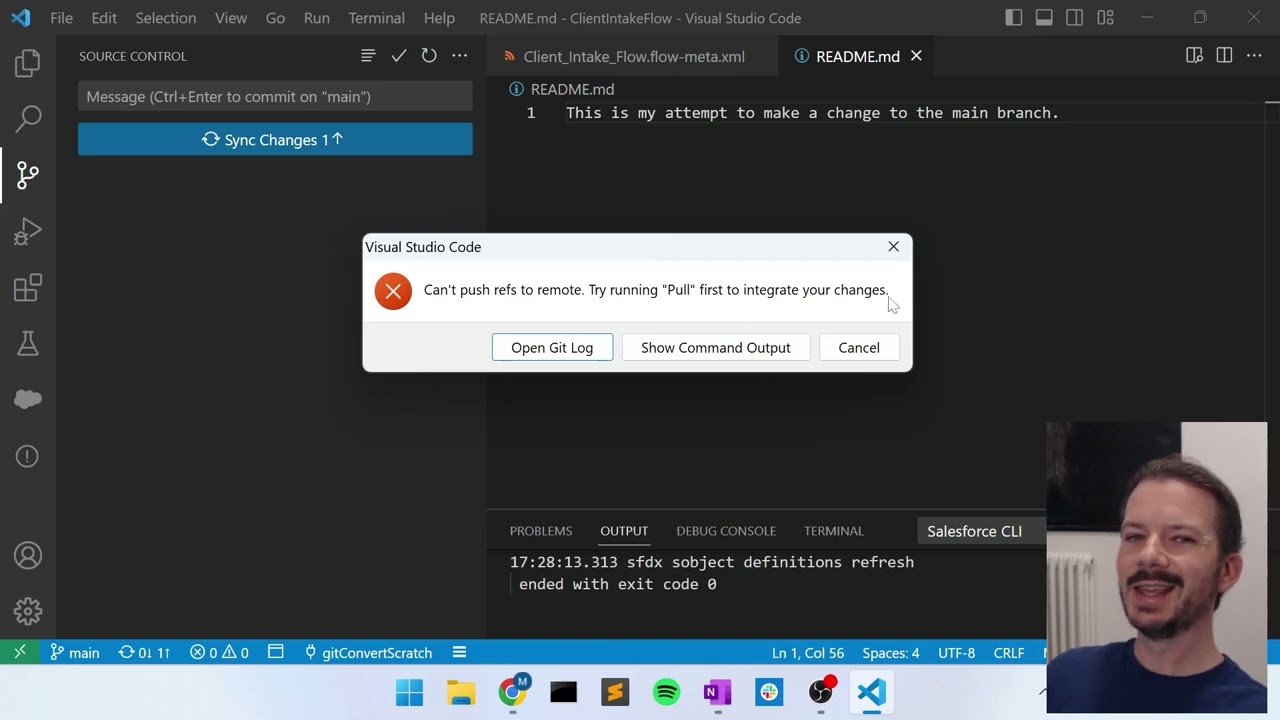Switch to the DEBUG CONSOLE tab
The height and width of the screenshot is (720, 1280).
[726, 531]
